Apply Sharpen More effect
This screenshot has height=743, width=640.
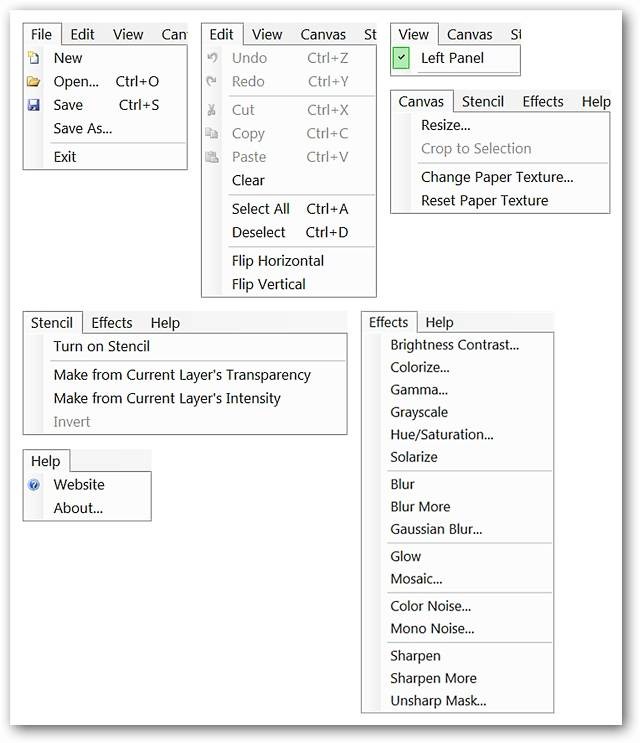tap(433, 679)
